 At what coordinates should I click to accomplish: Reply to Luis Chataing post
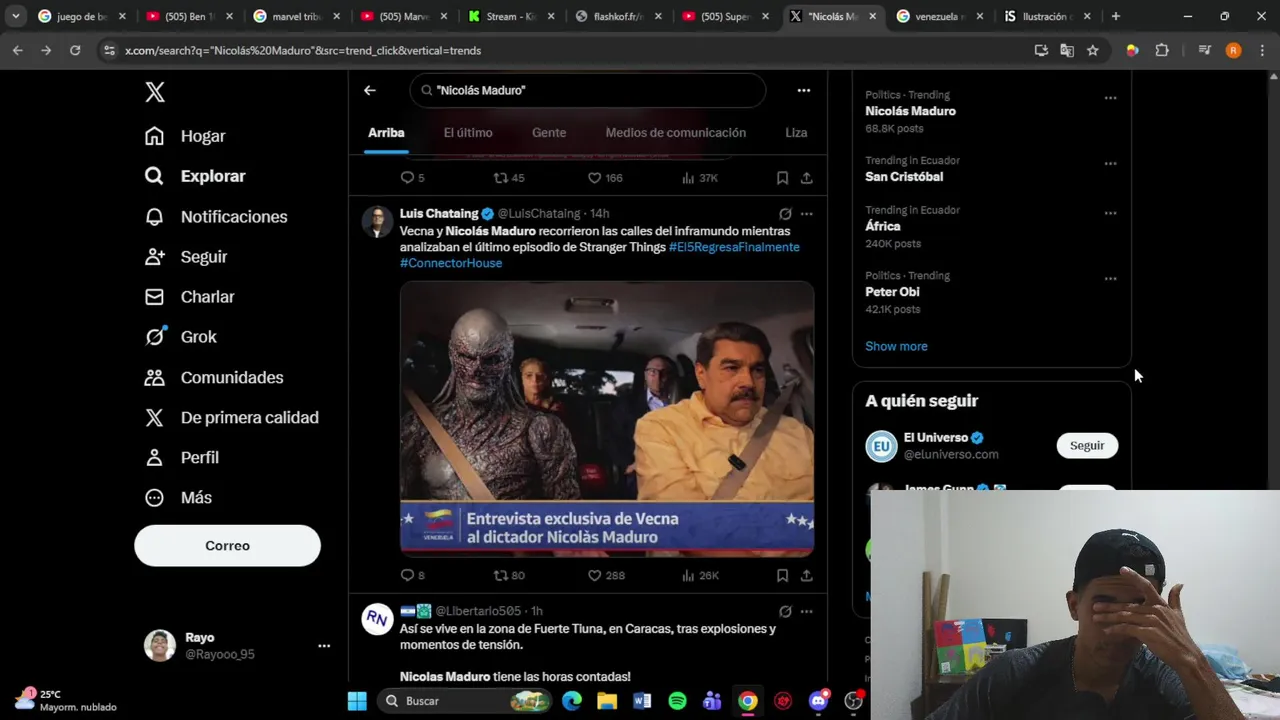point(412,576)
